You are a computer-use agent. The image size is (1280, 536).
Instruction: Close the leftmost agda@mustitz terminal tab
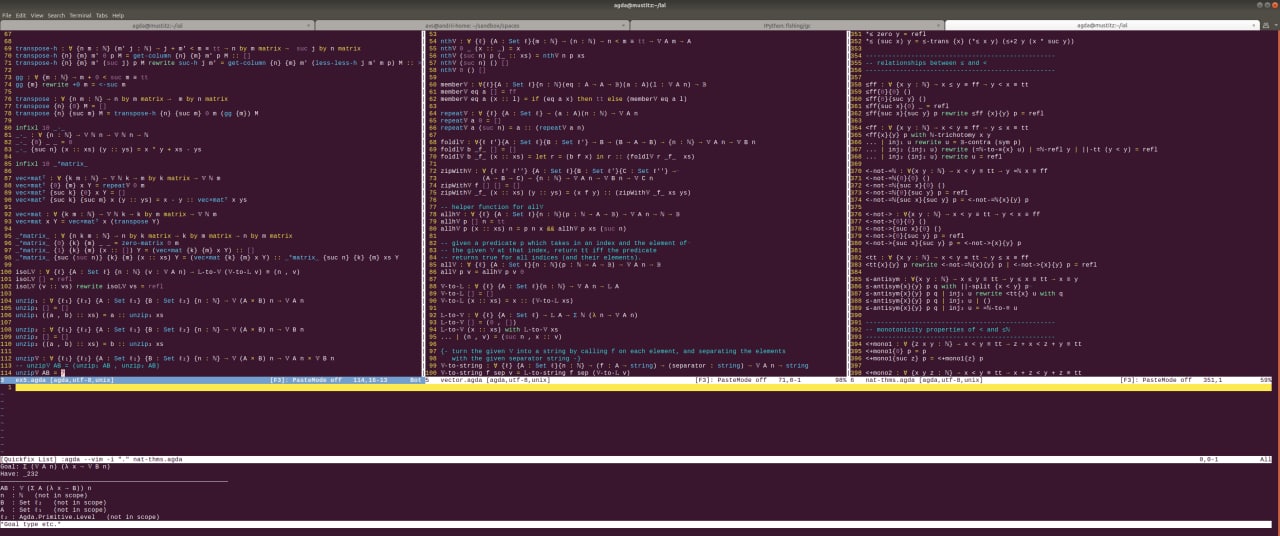coord(310,25)
